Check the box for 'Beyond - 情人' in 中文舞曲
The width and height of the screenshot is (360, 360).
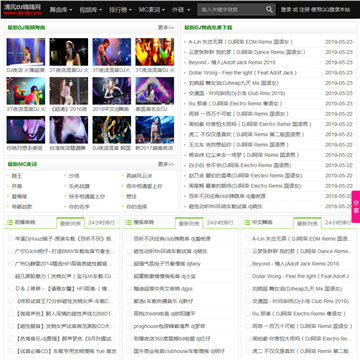[248, 264]
